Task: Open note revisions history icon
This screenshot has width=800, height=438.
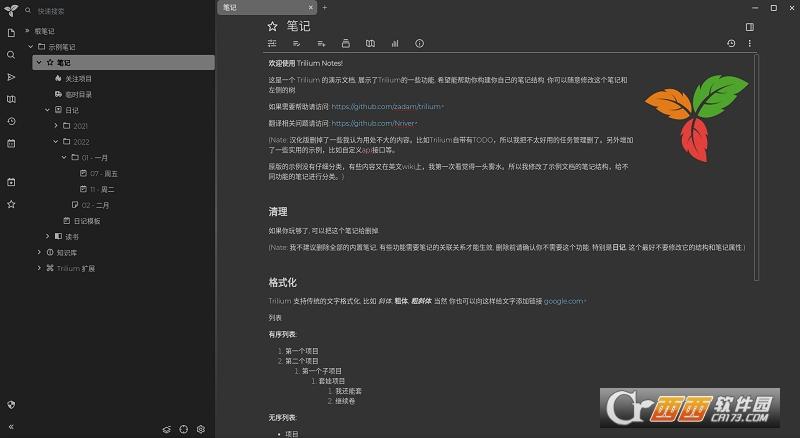Action: coord(731,43)
